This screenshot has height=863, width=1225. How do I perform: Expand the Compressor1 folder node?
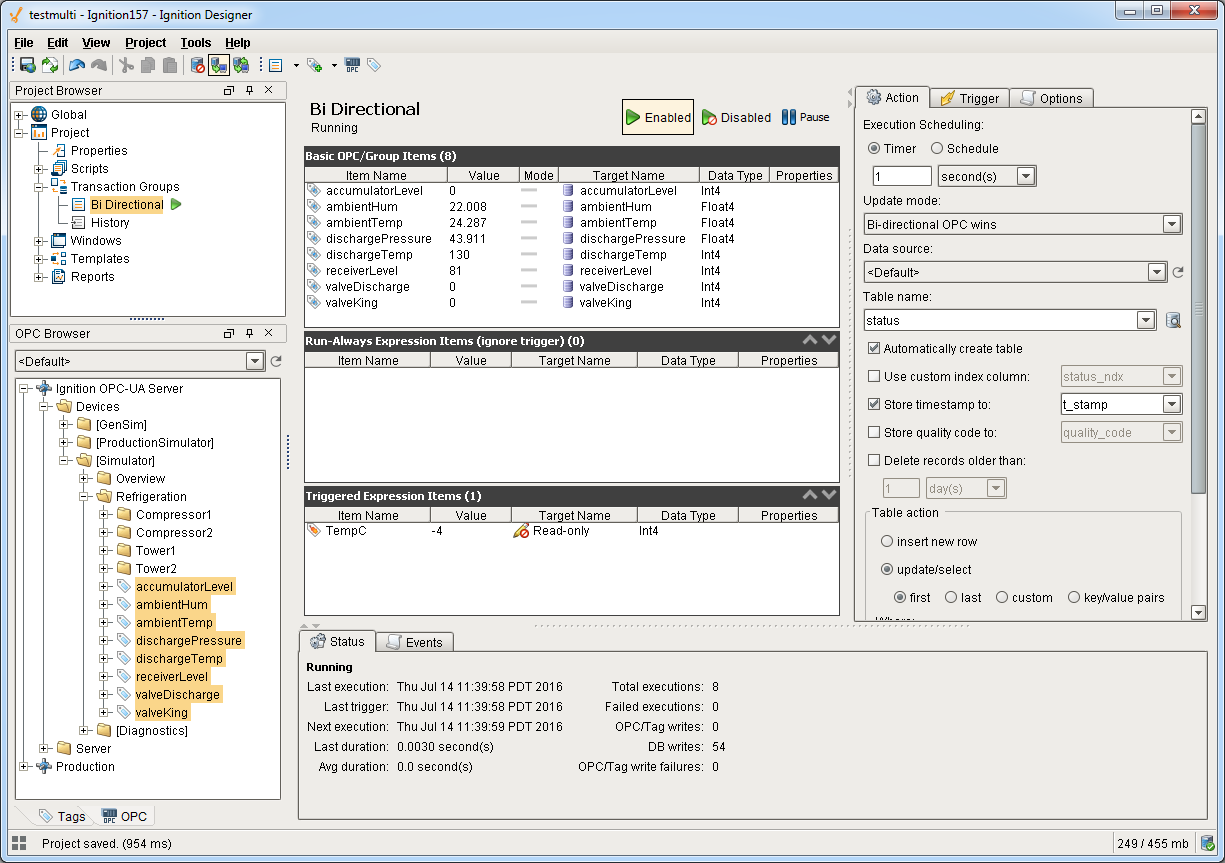pos(104,515)
